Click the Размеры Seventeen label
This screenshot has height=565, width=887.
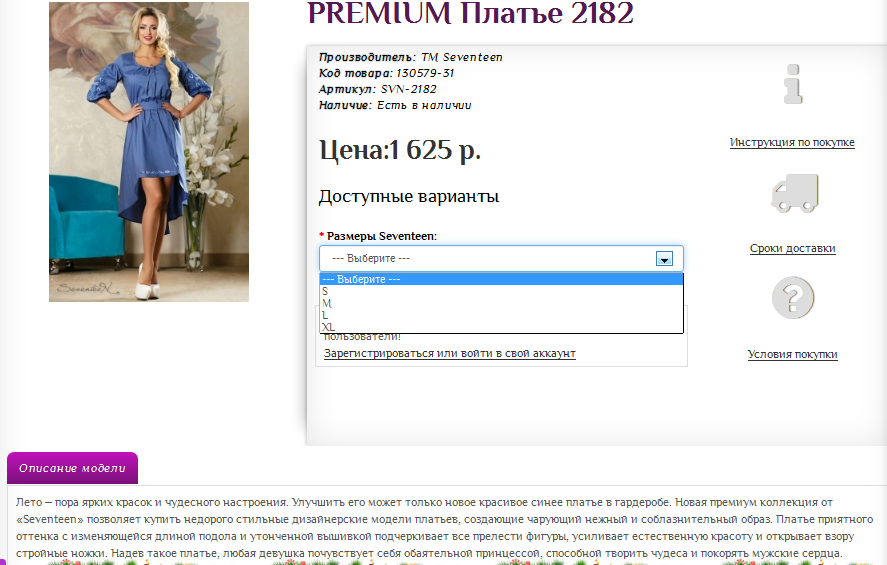click(x=382, y=236)
